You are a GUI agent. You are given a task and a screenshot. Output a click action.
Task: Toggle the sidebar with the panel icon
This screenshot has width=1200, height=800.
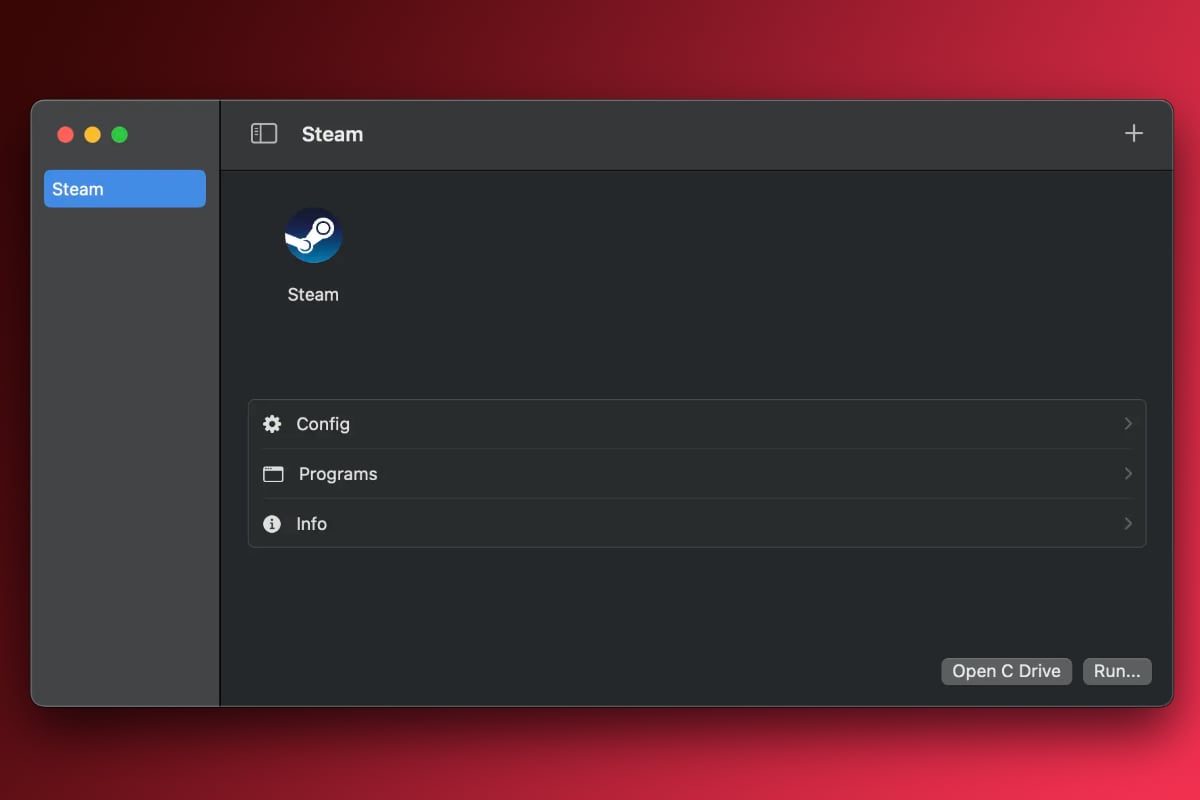point(264,134)
